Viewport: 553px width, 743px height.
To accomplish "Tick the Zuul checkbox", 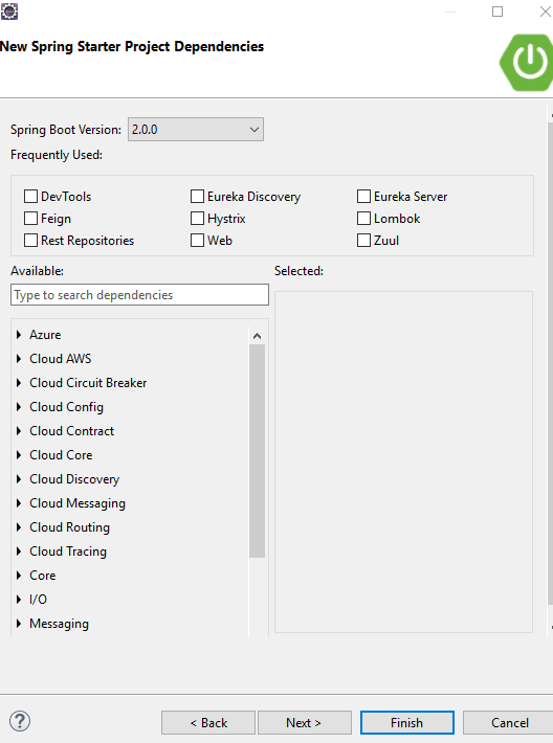I will coord(363,240).
